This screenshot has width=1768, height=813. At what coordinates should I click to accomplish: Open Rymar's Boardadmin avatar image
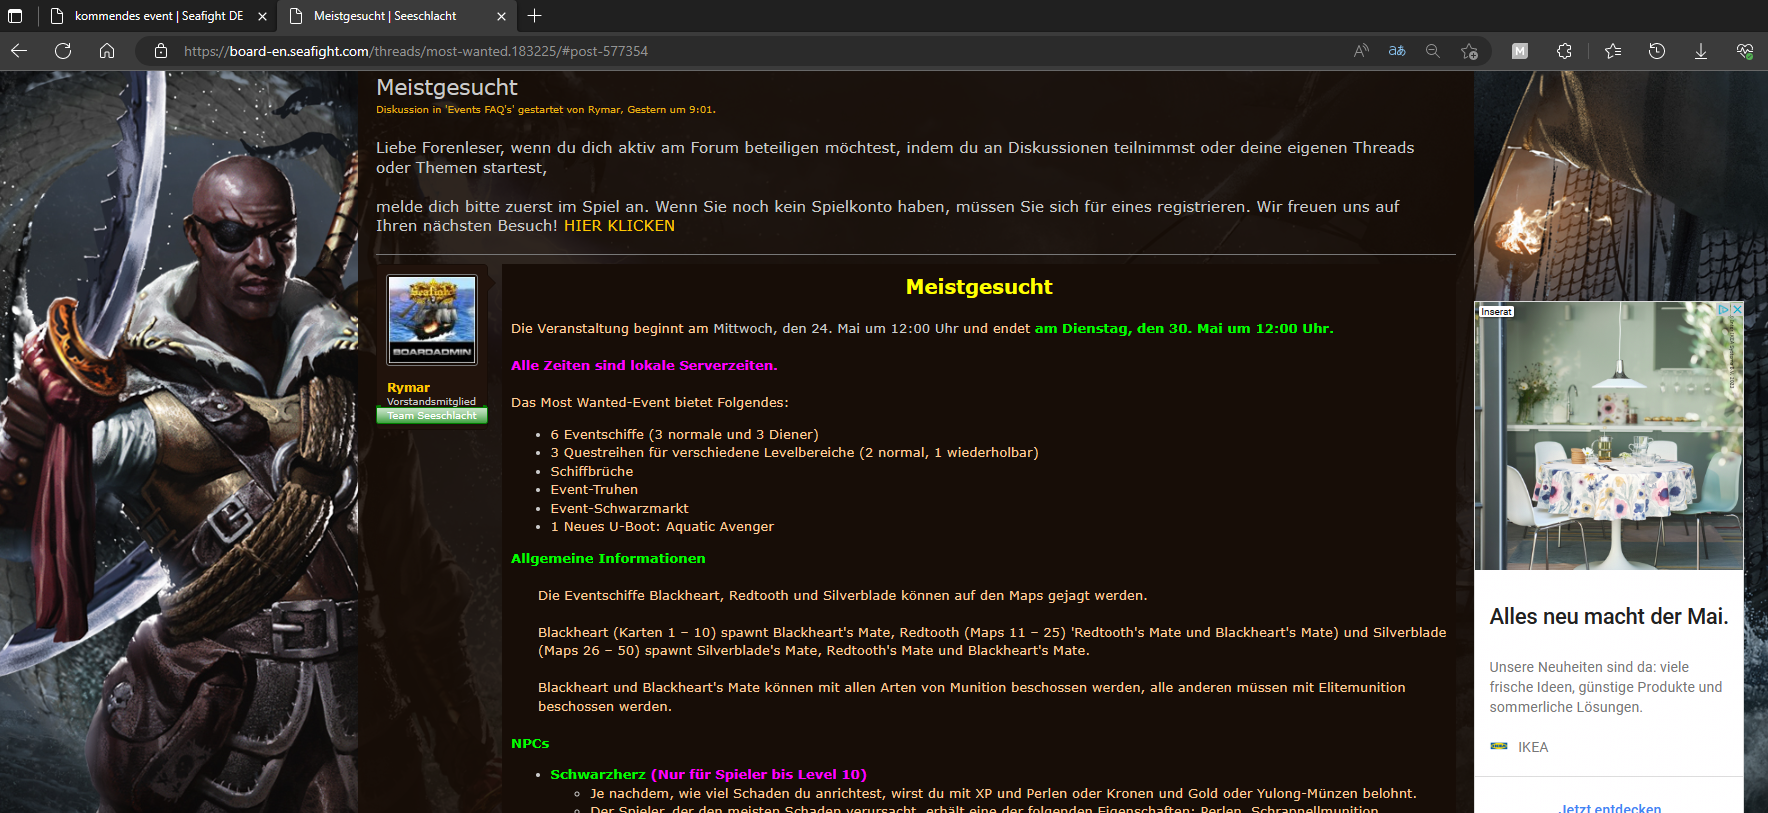click(x=432, y=319)
